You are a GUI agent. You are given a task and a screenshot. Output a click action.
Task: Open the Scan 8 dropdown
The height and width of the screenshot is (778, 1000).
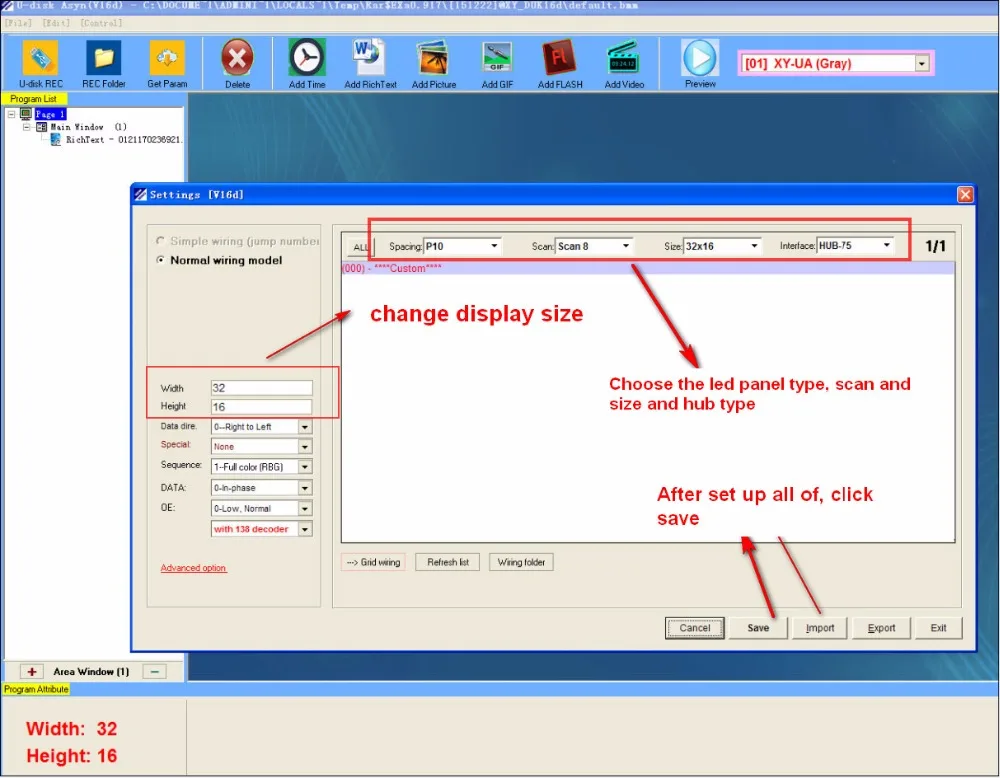click(626, 246)
